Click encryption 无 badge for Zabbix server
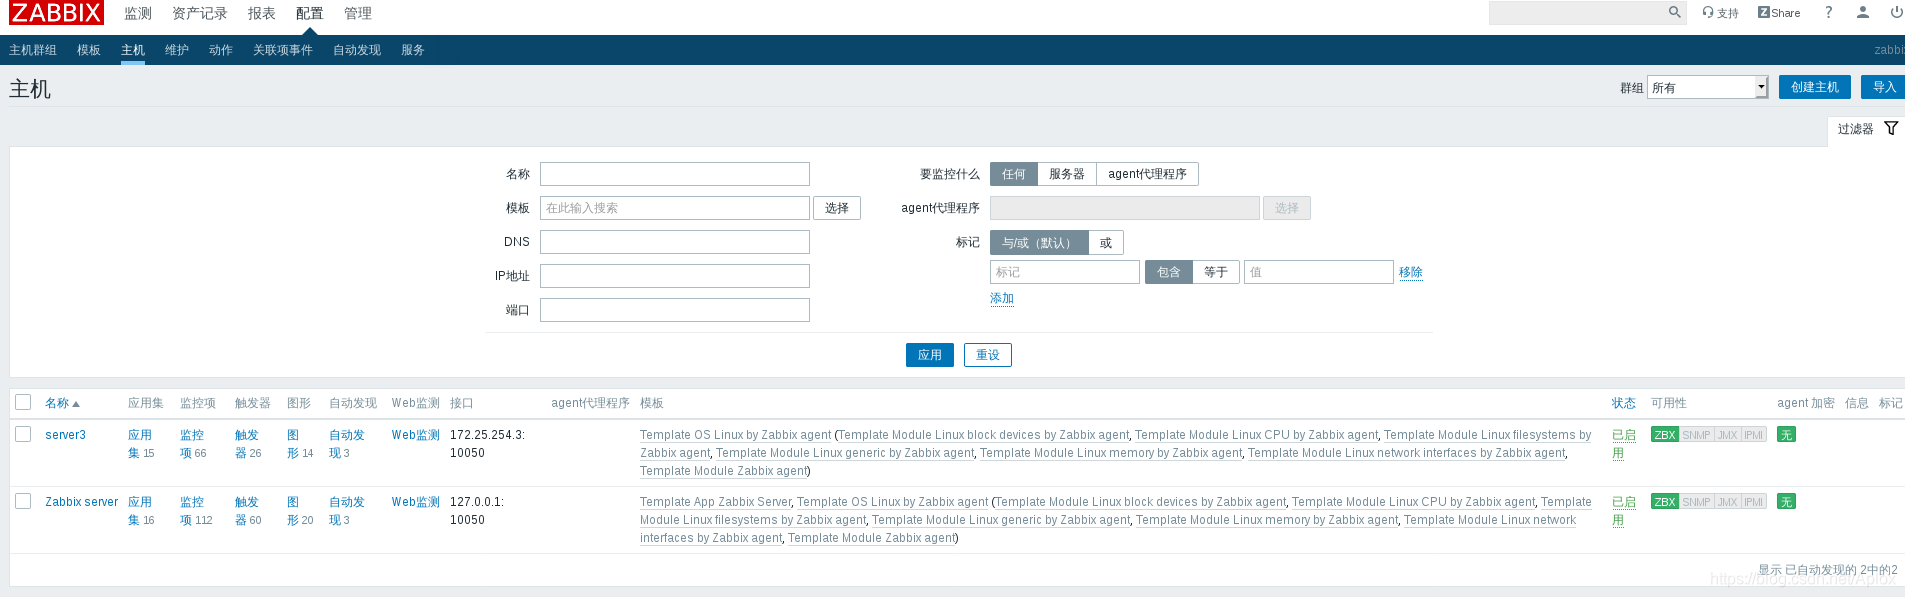Screen dimensions: 1905x597 click(1786, 502)
